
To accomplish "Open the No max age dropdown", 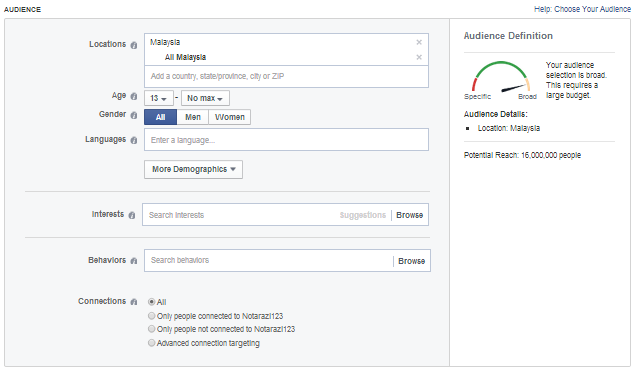I will pos(205,98).
